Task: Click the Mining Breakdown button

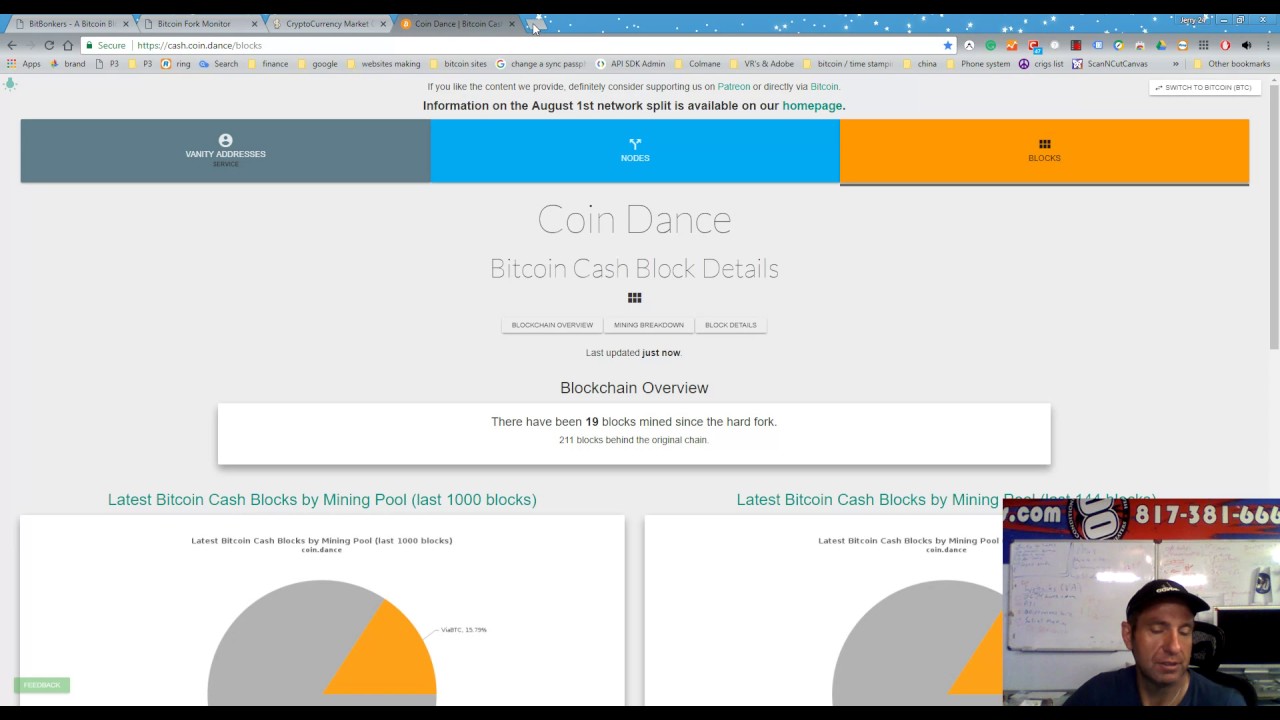Action: (649, 325)
